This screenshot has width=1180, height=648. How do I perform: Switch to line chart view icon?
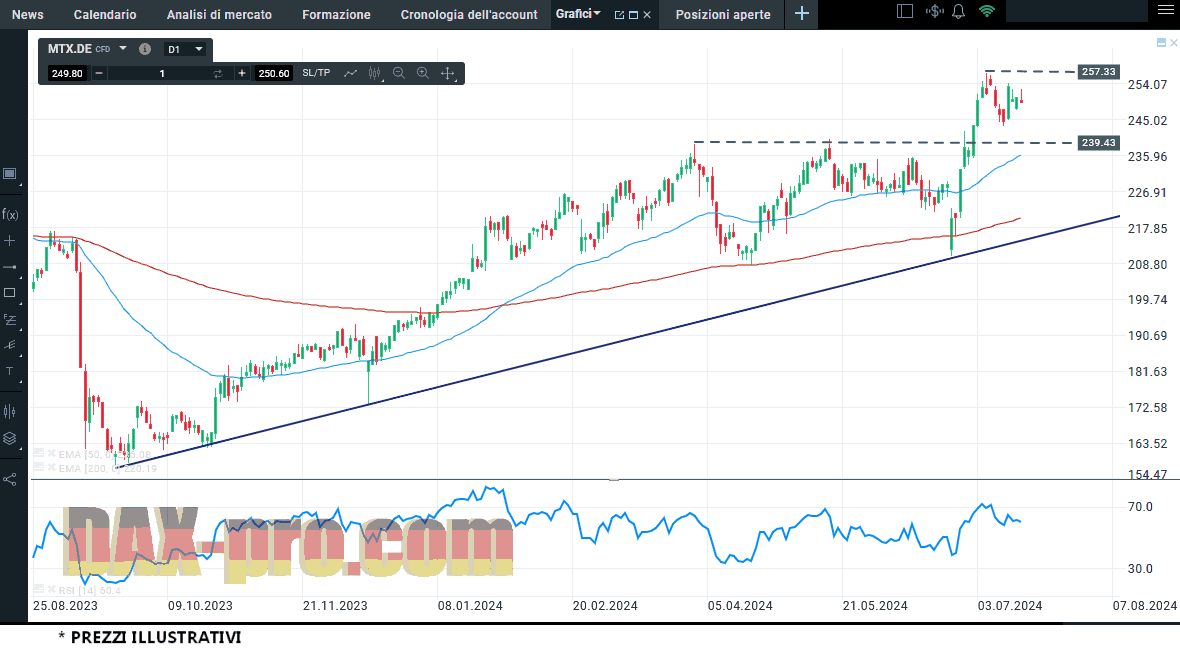[x=351, y=73]
